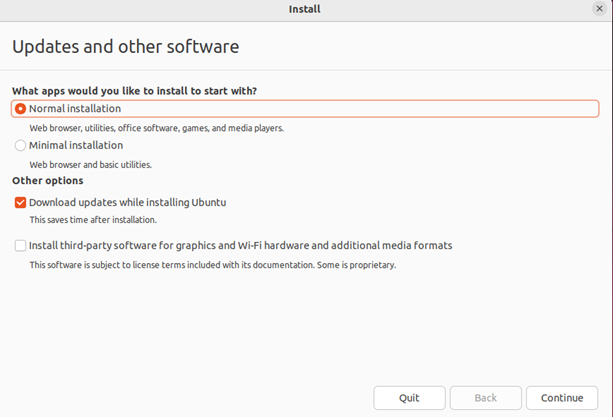Enable the third-party software checkbox box
Viewport: 613px width, 417px height.
pos(21,246)
